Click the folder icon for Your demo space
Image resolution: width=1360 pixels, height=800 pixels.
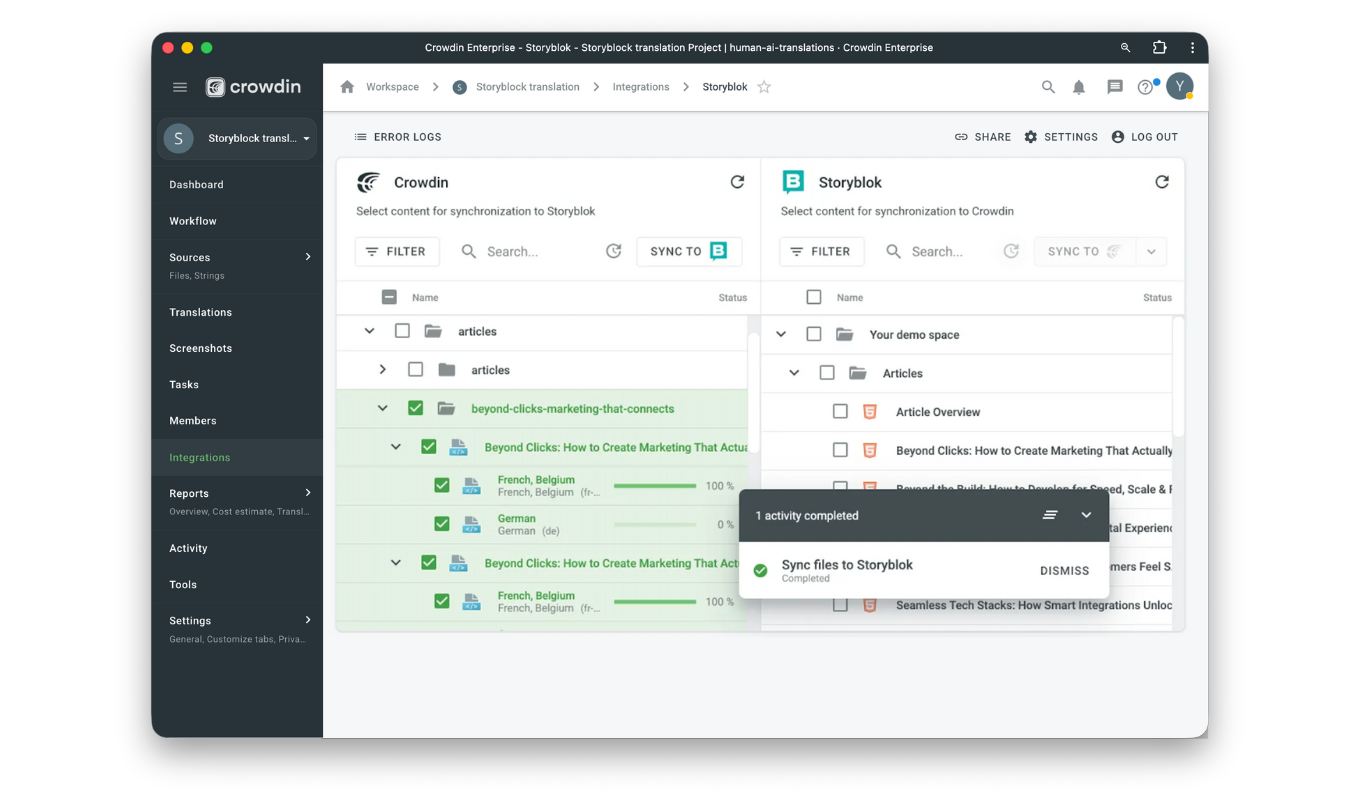tap(845, 335)
